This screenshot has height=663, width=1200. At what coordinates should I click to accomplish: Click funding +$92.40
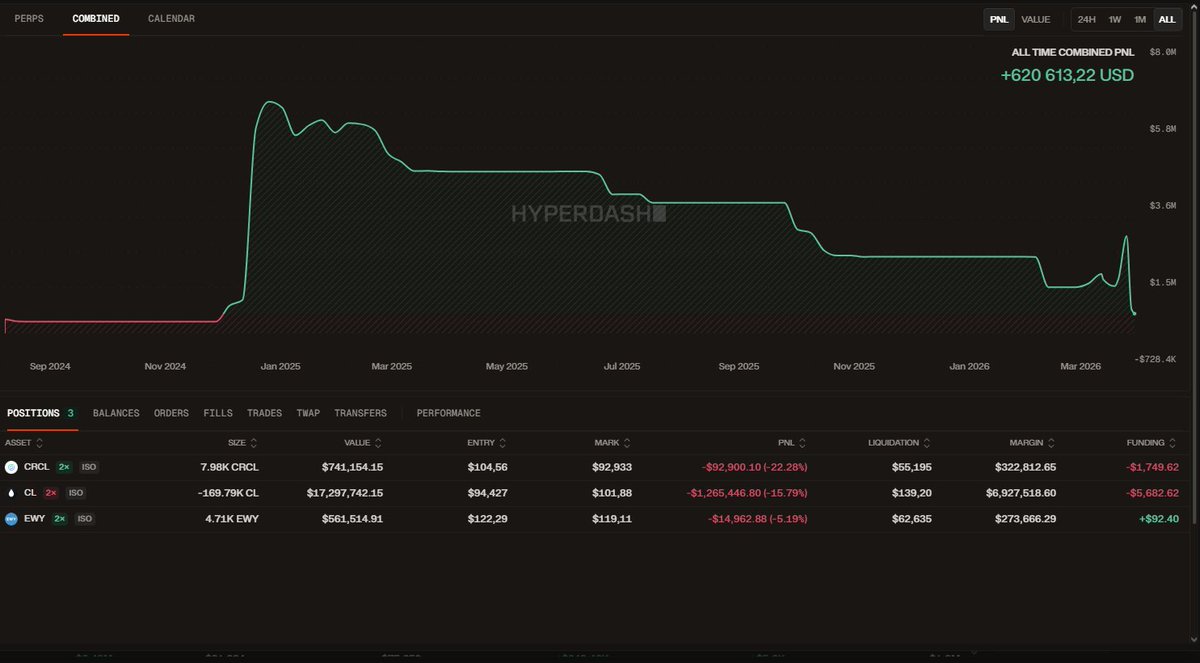click(1157, 519)
